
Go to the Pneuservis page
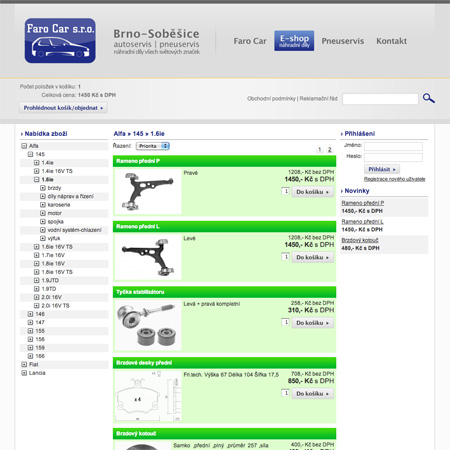pos(343,41)
